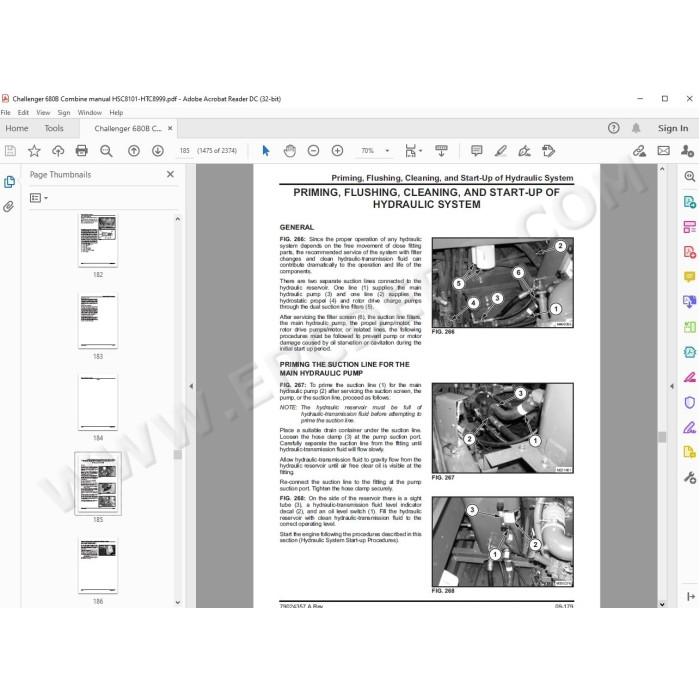Viewport: 700px width, 700px height.
Task: Send file by email envelope
Action: [x=663, y=151]
